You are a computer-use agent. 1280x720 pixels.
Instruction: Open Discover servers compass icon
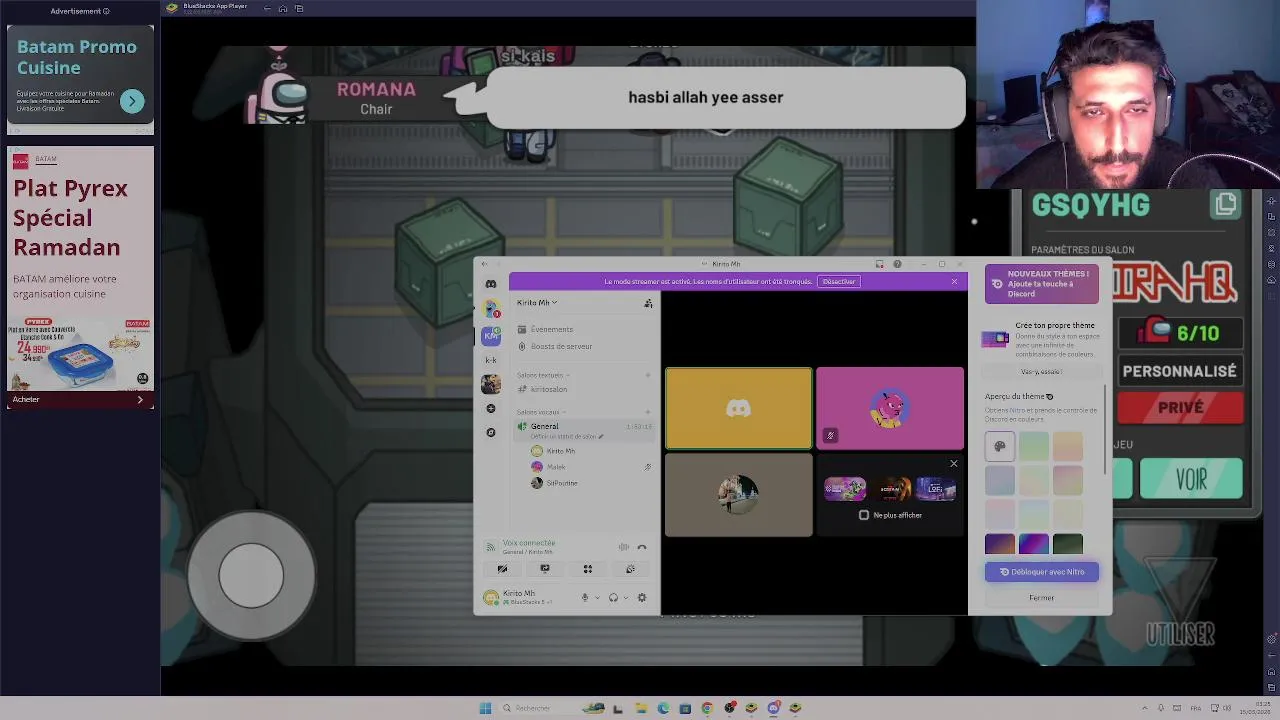pos(491,432)
